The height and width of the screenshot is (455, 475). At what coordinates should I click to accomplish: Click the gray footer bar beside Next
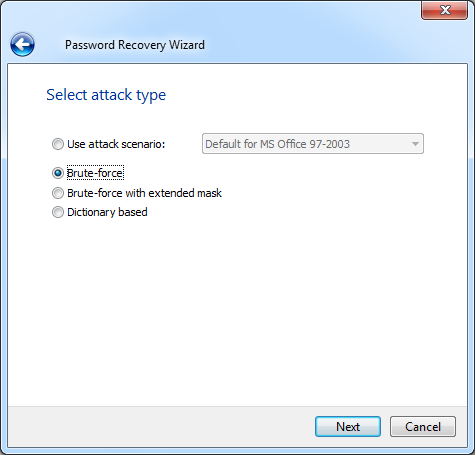(x=160, y=426)
